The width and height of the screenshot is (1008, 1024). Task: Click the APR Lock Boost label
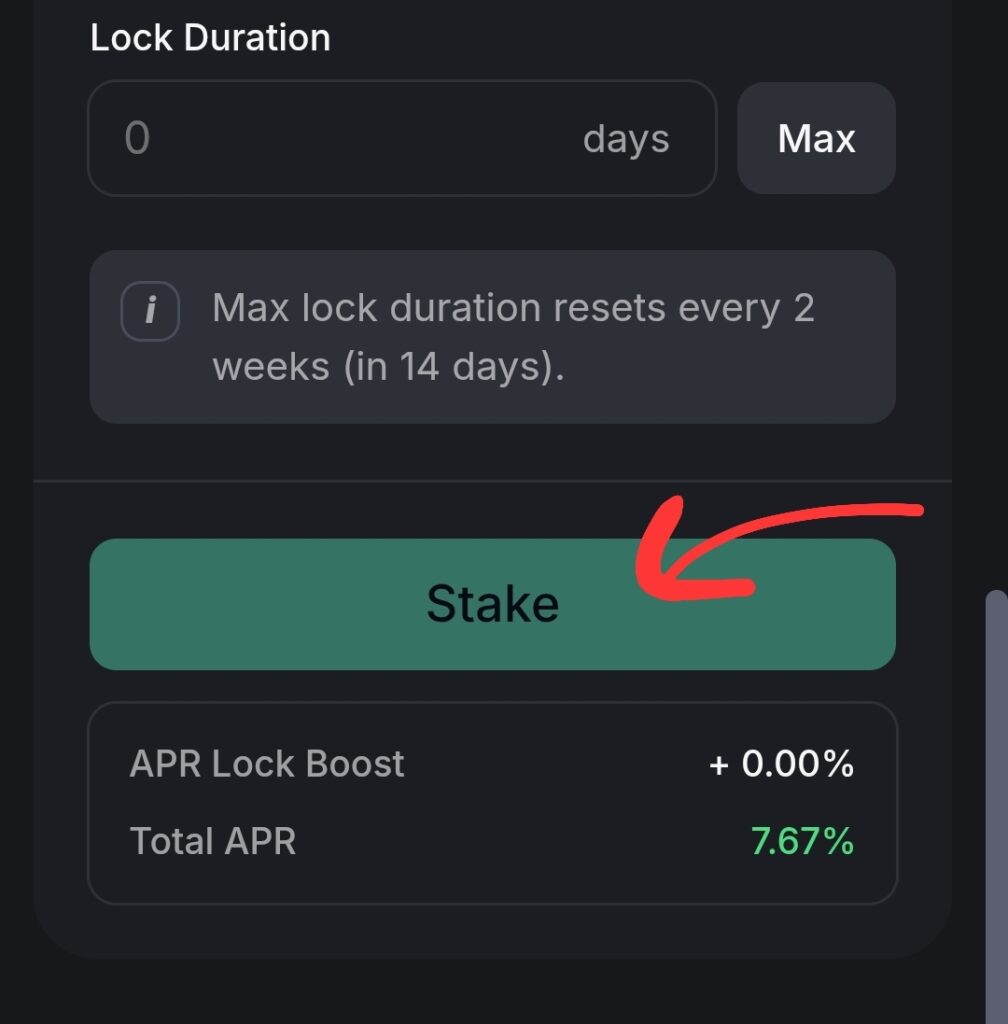(x=267, y=764)
